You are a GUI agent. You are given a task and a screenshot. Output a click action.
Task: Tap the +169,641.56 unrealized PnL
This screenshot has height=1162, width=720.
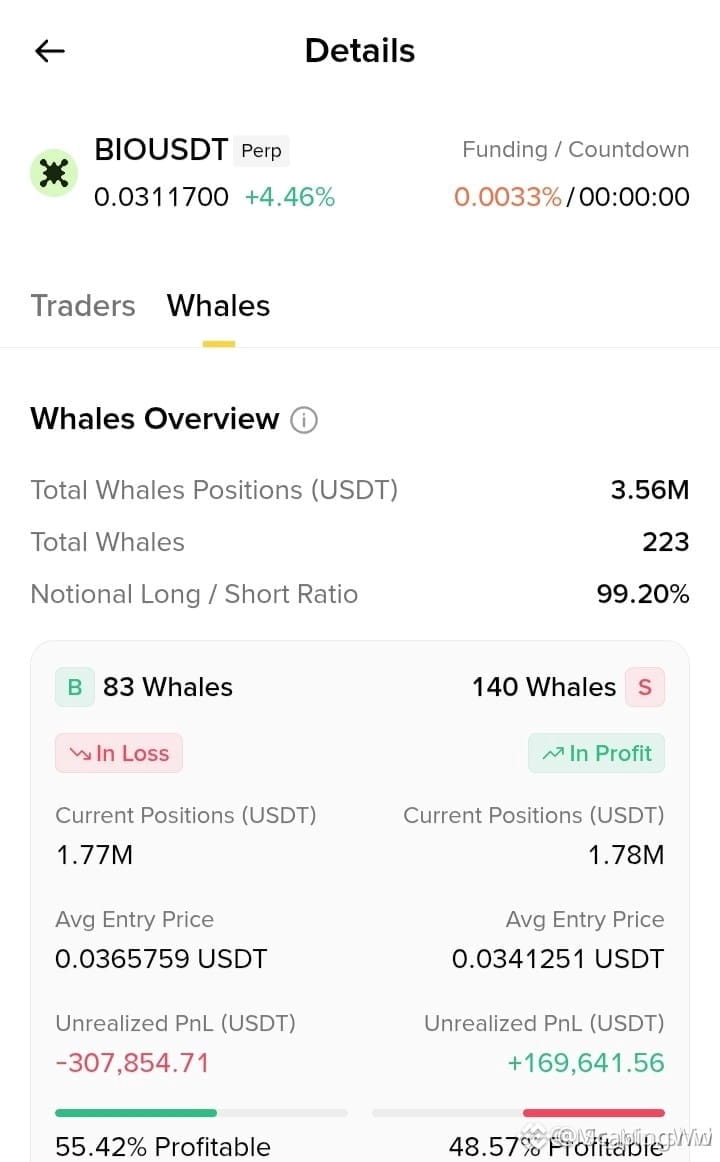click(x=586, y=1063)
